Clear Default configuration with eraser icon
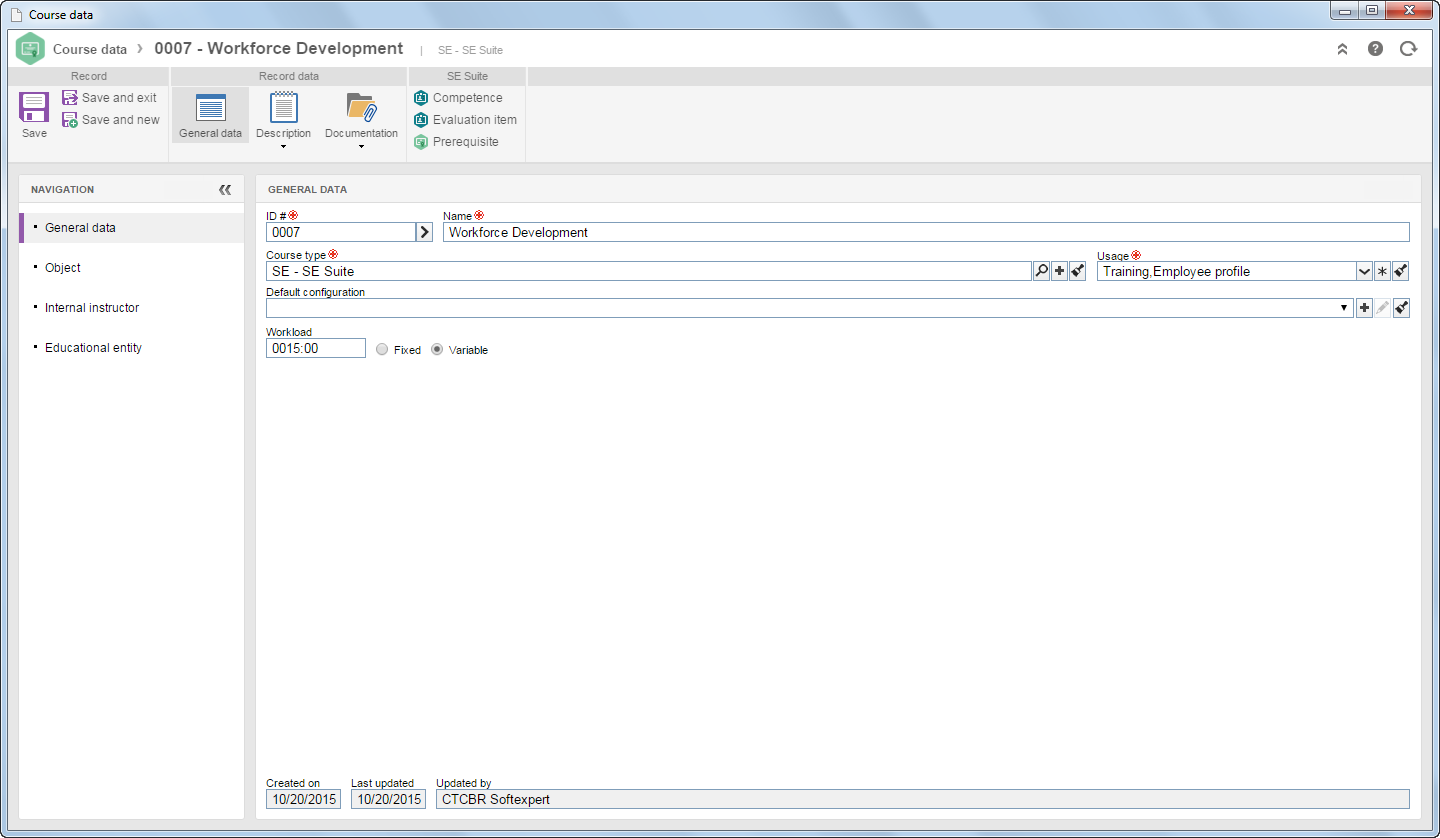Screen dimensions: 1440x838 1401,308
